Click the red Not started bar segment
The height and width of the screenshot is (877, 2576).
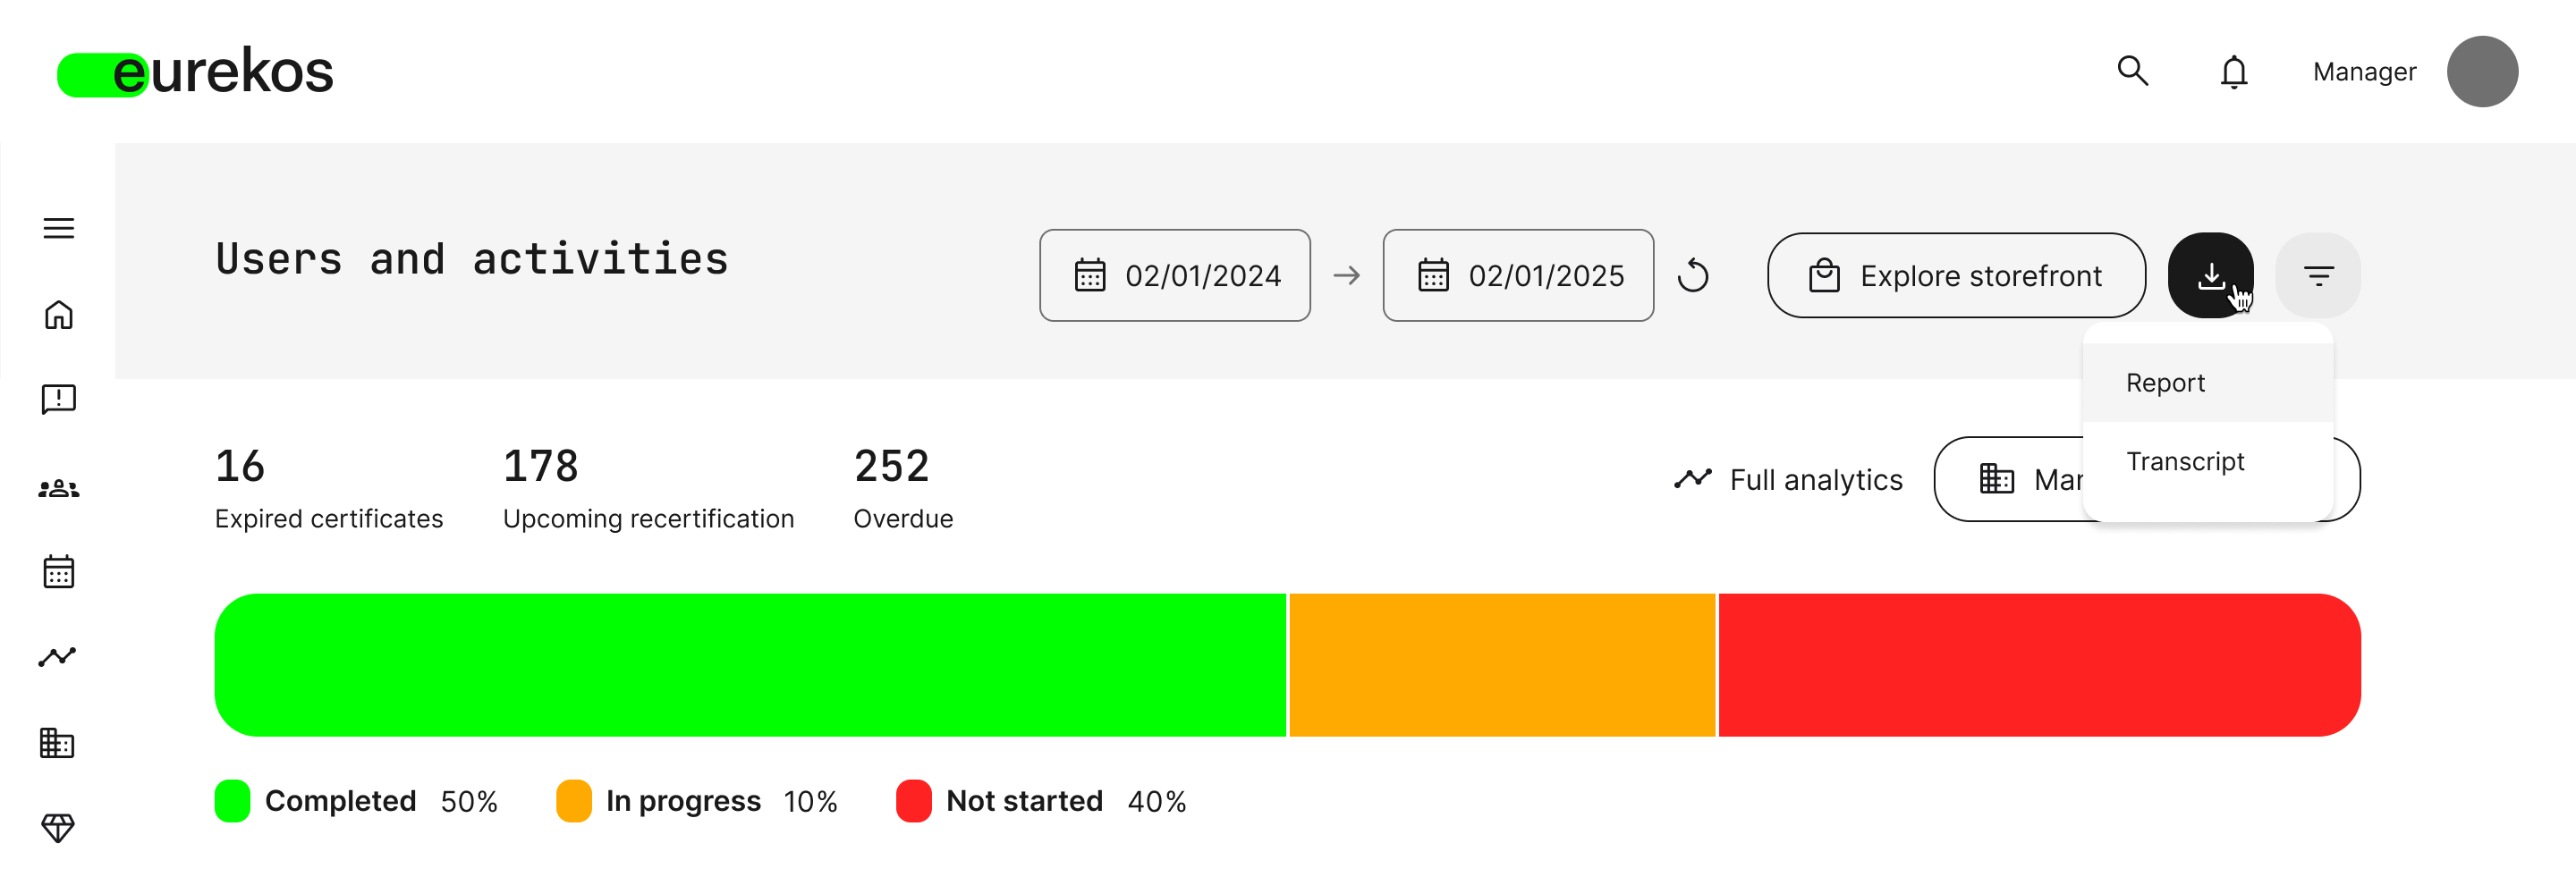pyautogui.click(x=2038, y=665)
